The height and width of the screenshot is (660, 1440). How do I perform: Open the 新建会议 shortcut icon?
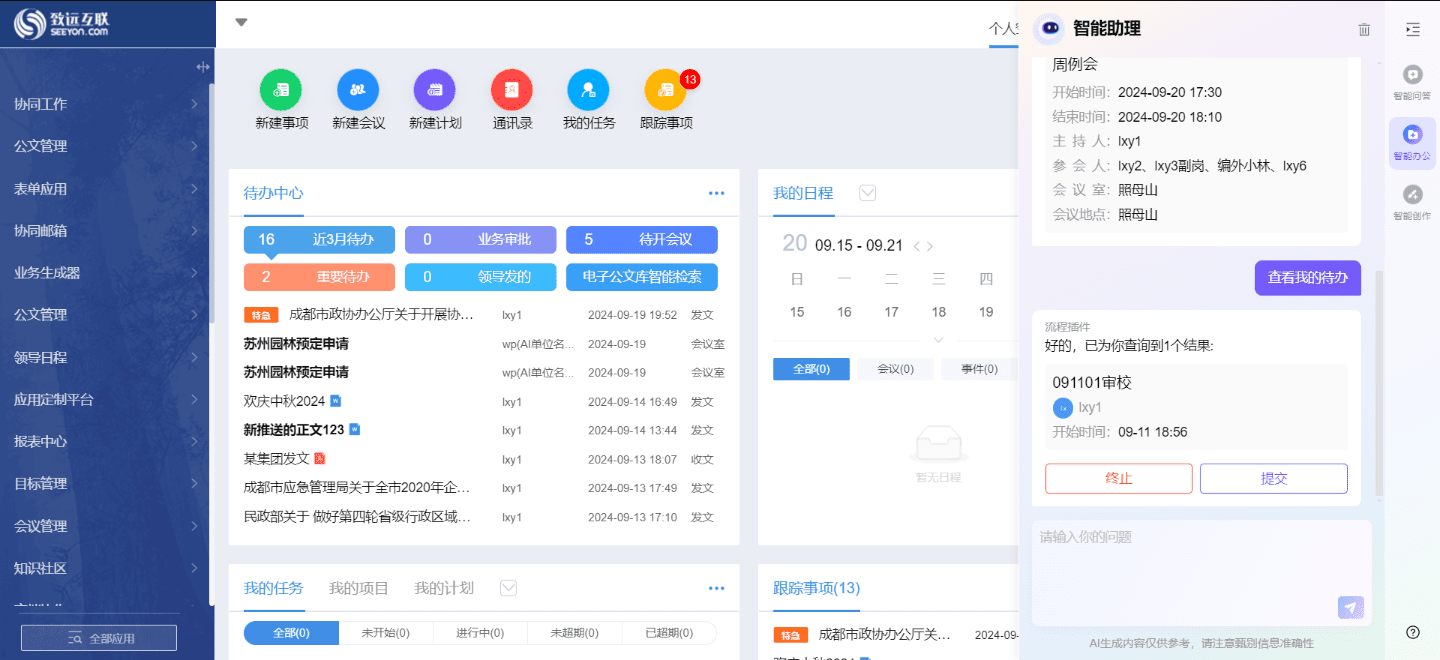click(x=358, y=90)
